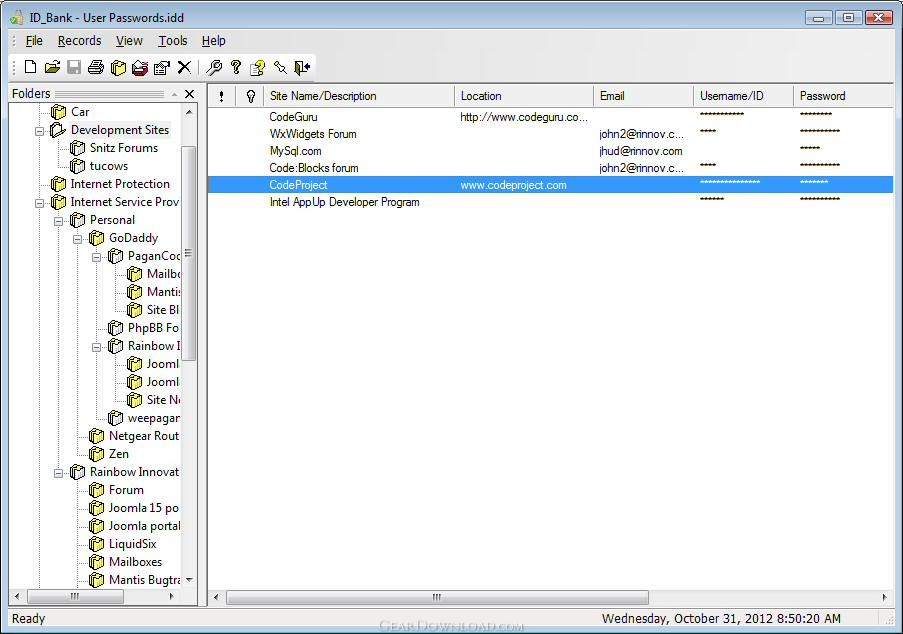
Task: Select the Intel AppUp Developer Program record
Action: pyautogui.click(x=551, y=202)
